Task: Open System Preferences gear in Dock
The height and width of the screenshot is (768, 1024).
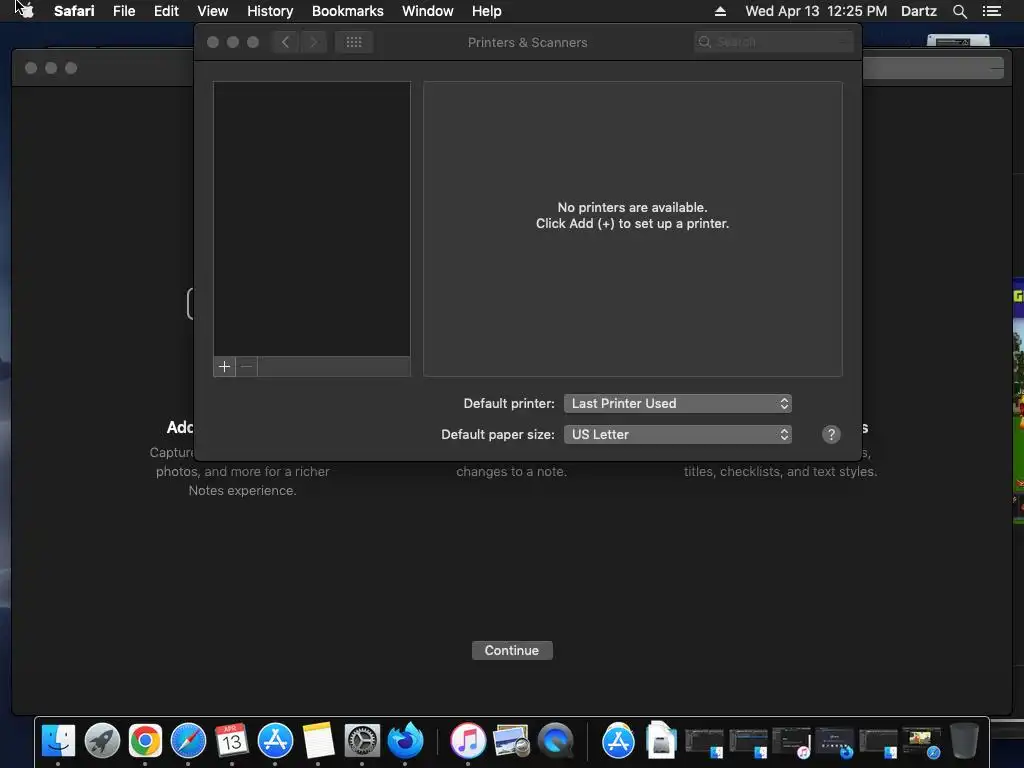Action: [362, 741]
